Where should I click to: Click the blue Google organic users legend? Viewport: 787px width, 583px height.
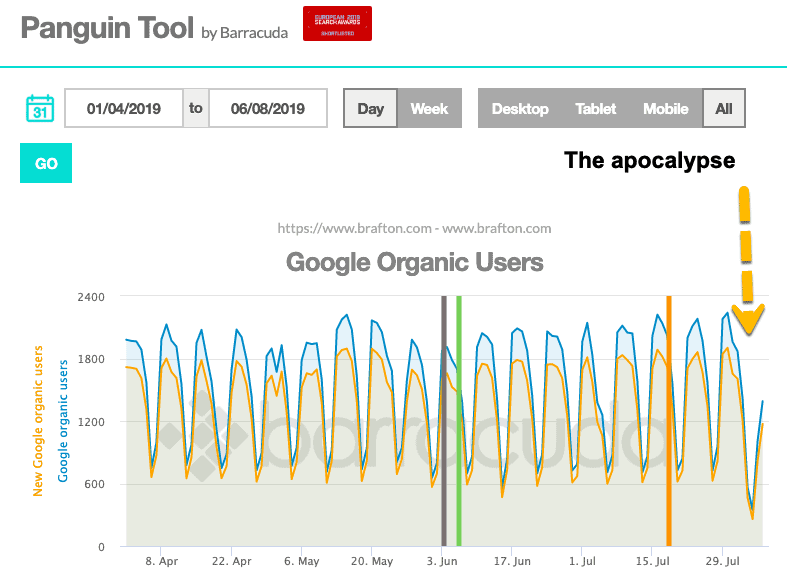click(x=63, y=421)
